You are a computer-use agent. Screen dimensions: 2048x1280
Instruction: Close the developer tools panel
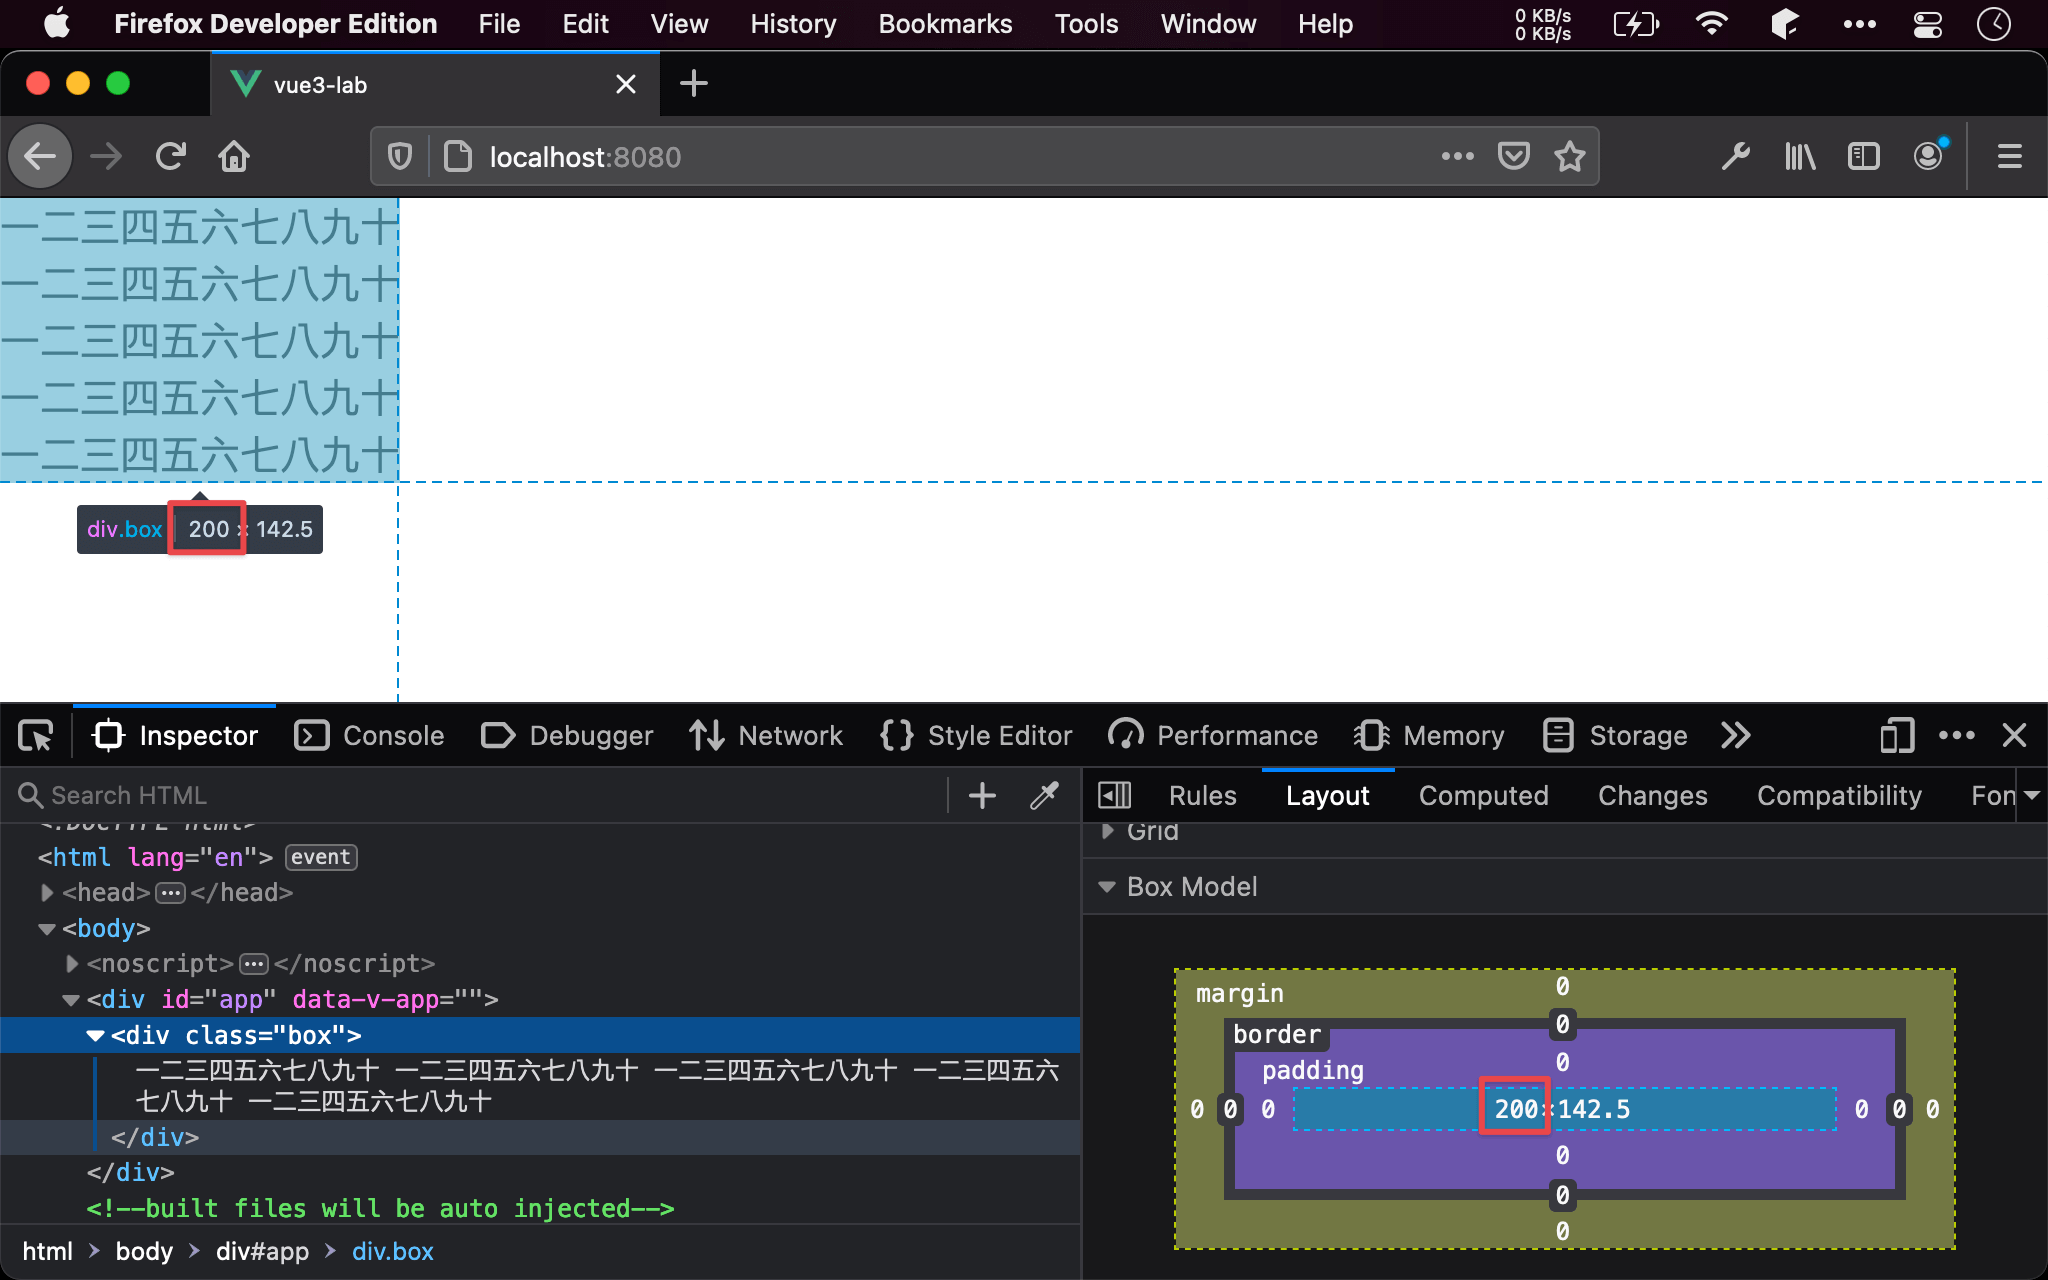(2015, 736)
